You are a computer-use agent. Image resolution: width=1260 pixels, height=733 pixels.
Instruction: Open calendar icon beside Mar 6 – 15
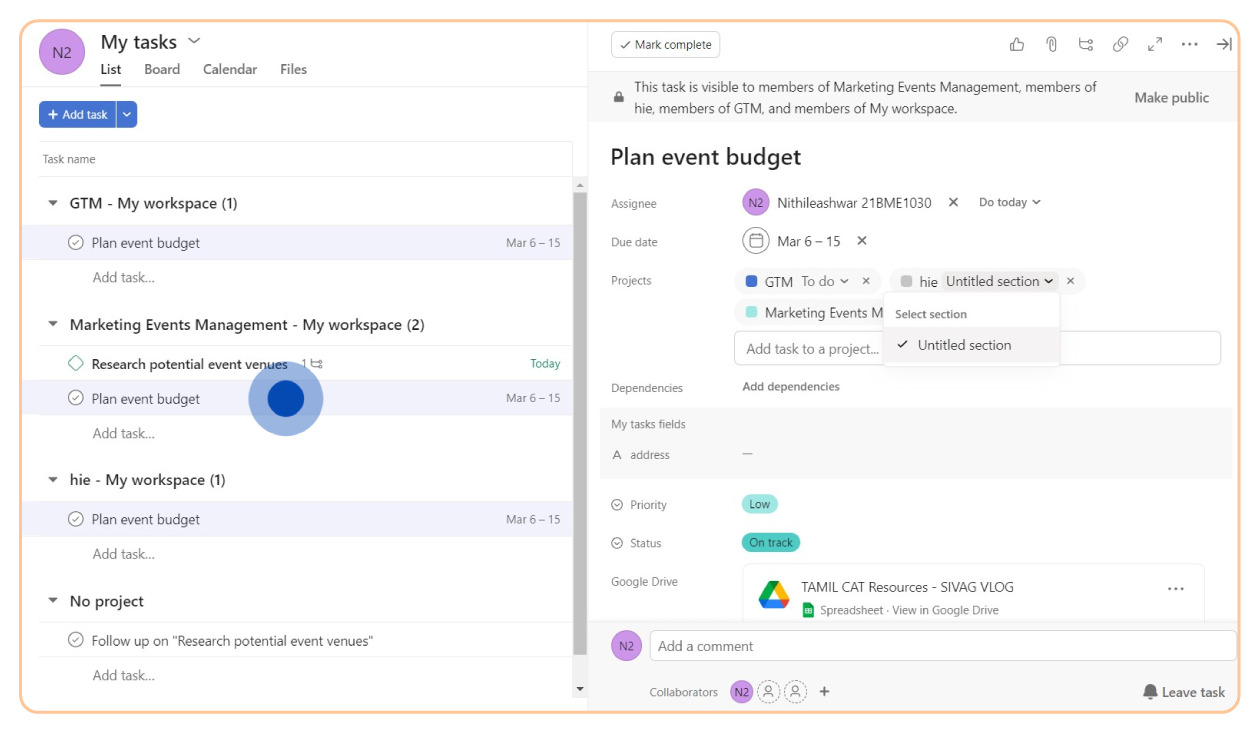click(x=756, y=241)
